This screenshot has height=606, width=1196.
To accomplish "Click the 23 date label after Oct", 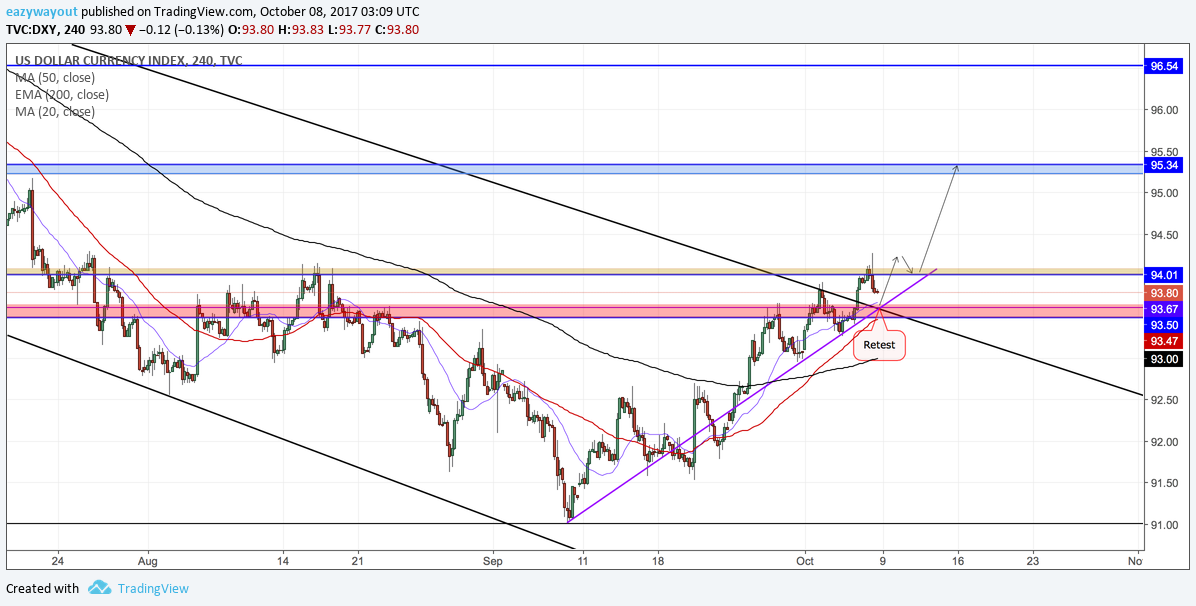I will click(1034, 561).
